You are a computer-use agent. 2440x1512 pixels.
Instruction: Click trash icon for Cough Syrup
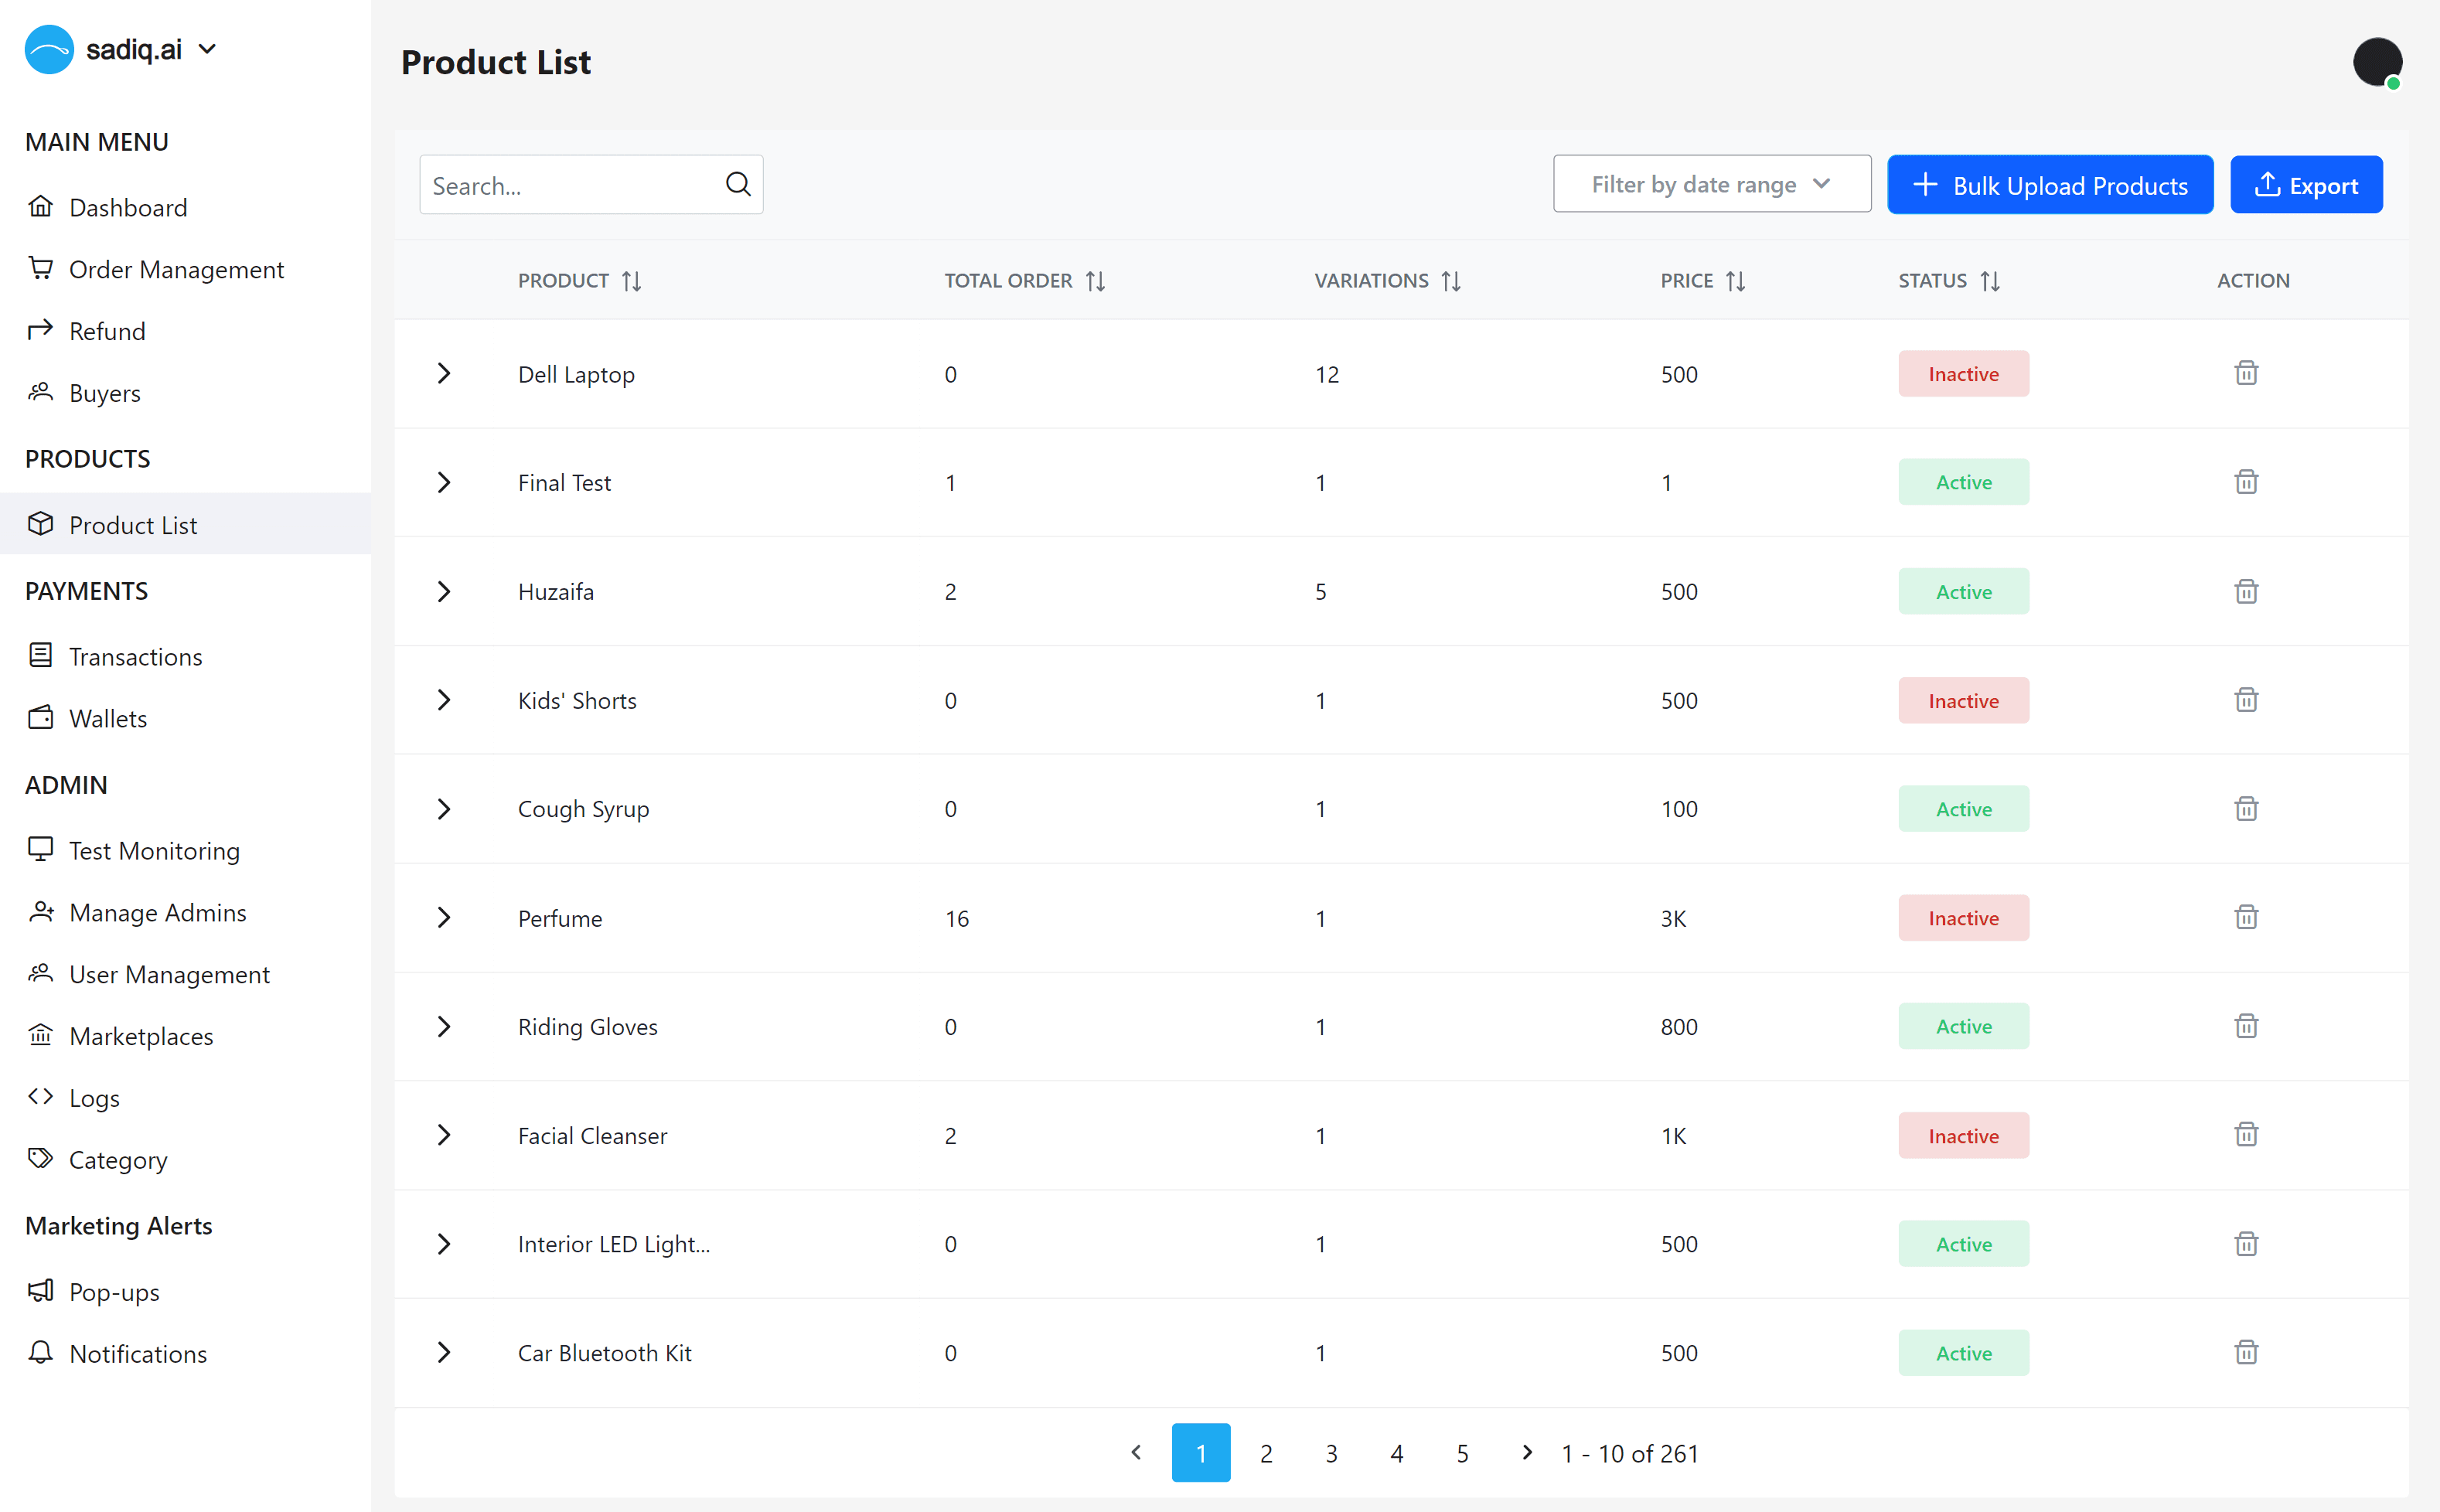[x=2246, y=808]
